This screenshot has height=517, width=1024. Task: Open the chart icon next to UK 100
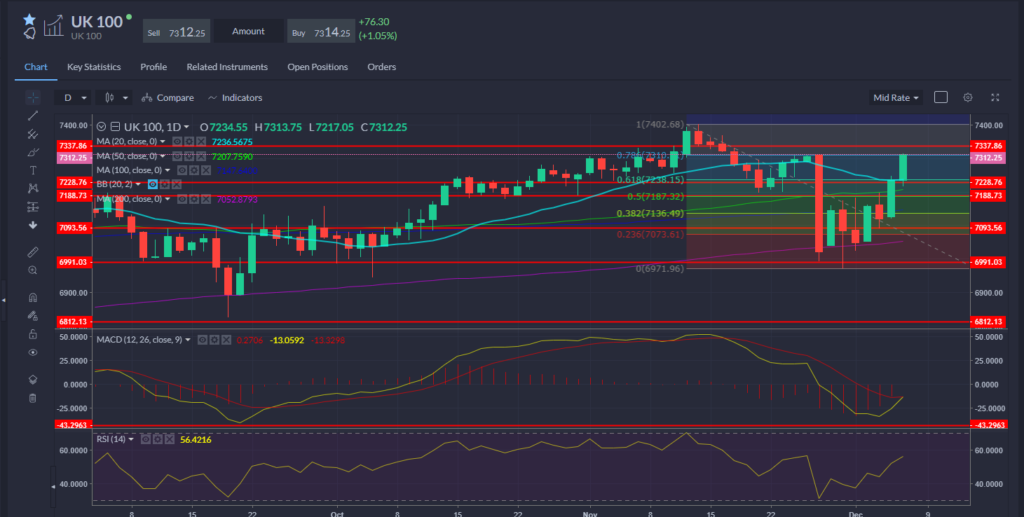[53, 26]
